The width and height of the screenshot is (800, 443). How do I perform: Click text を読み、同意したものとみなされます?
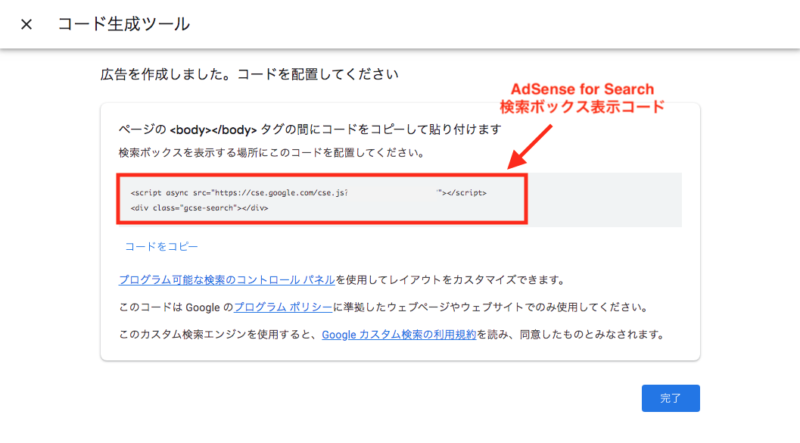coord(571,335)
